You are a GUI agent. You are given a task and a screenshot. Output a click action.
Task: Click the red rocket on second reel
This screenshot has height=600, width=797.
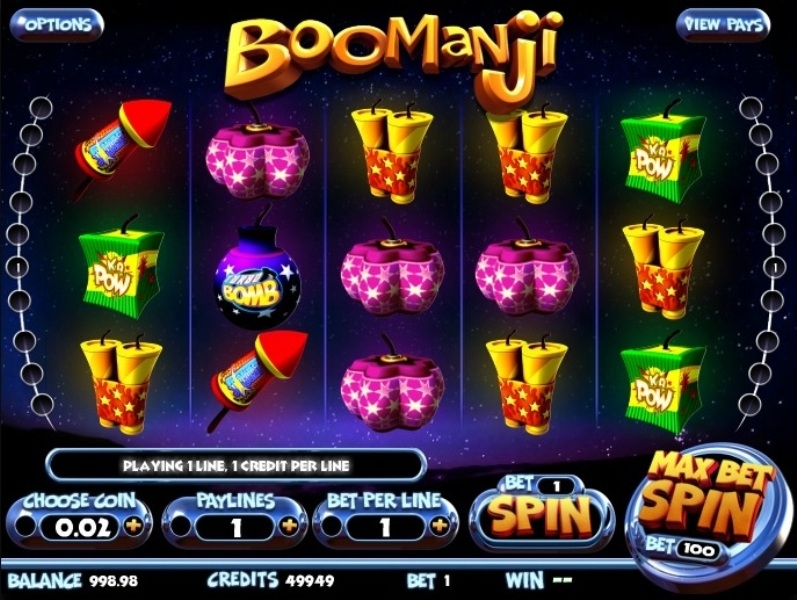257,380
